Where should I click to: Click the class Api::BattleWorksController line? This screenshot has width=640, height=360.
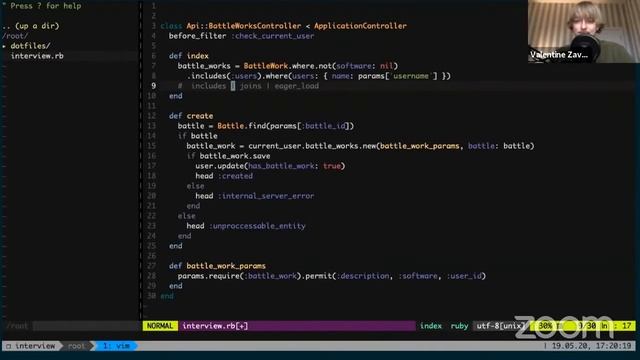point(283,26)
